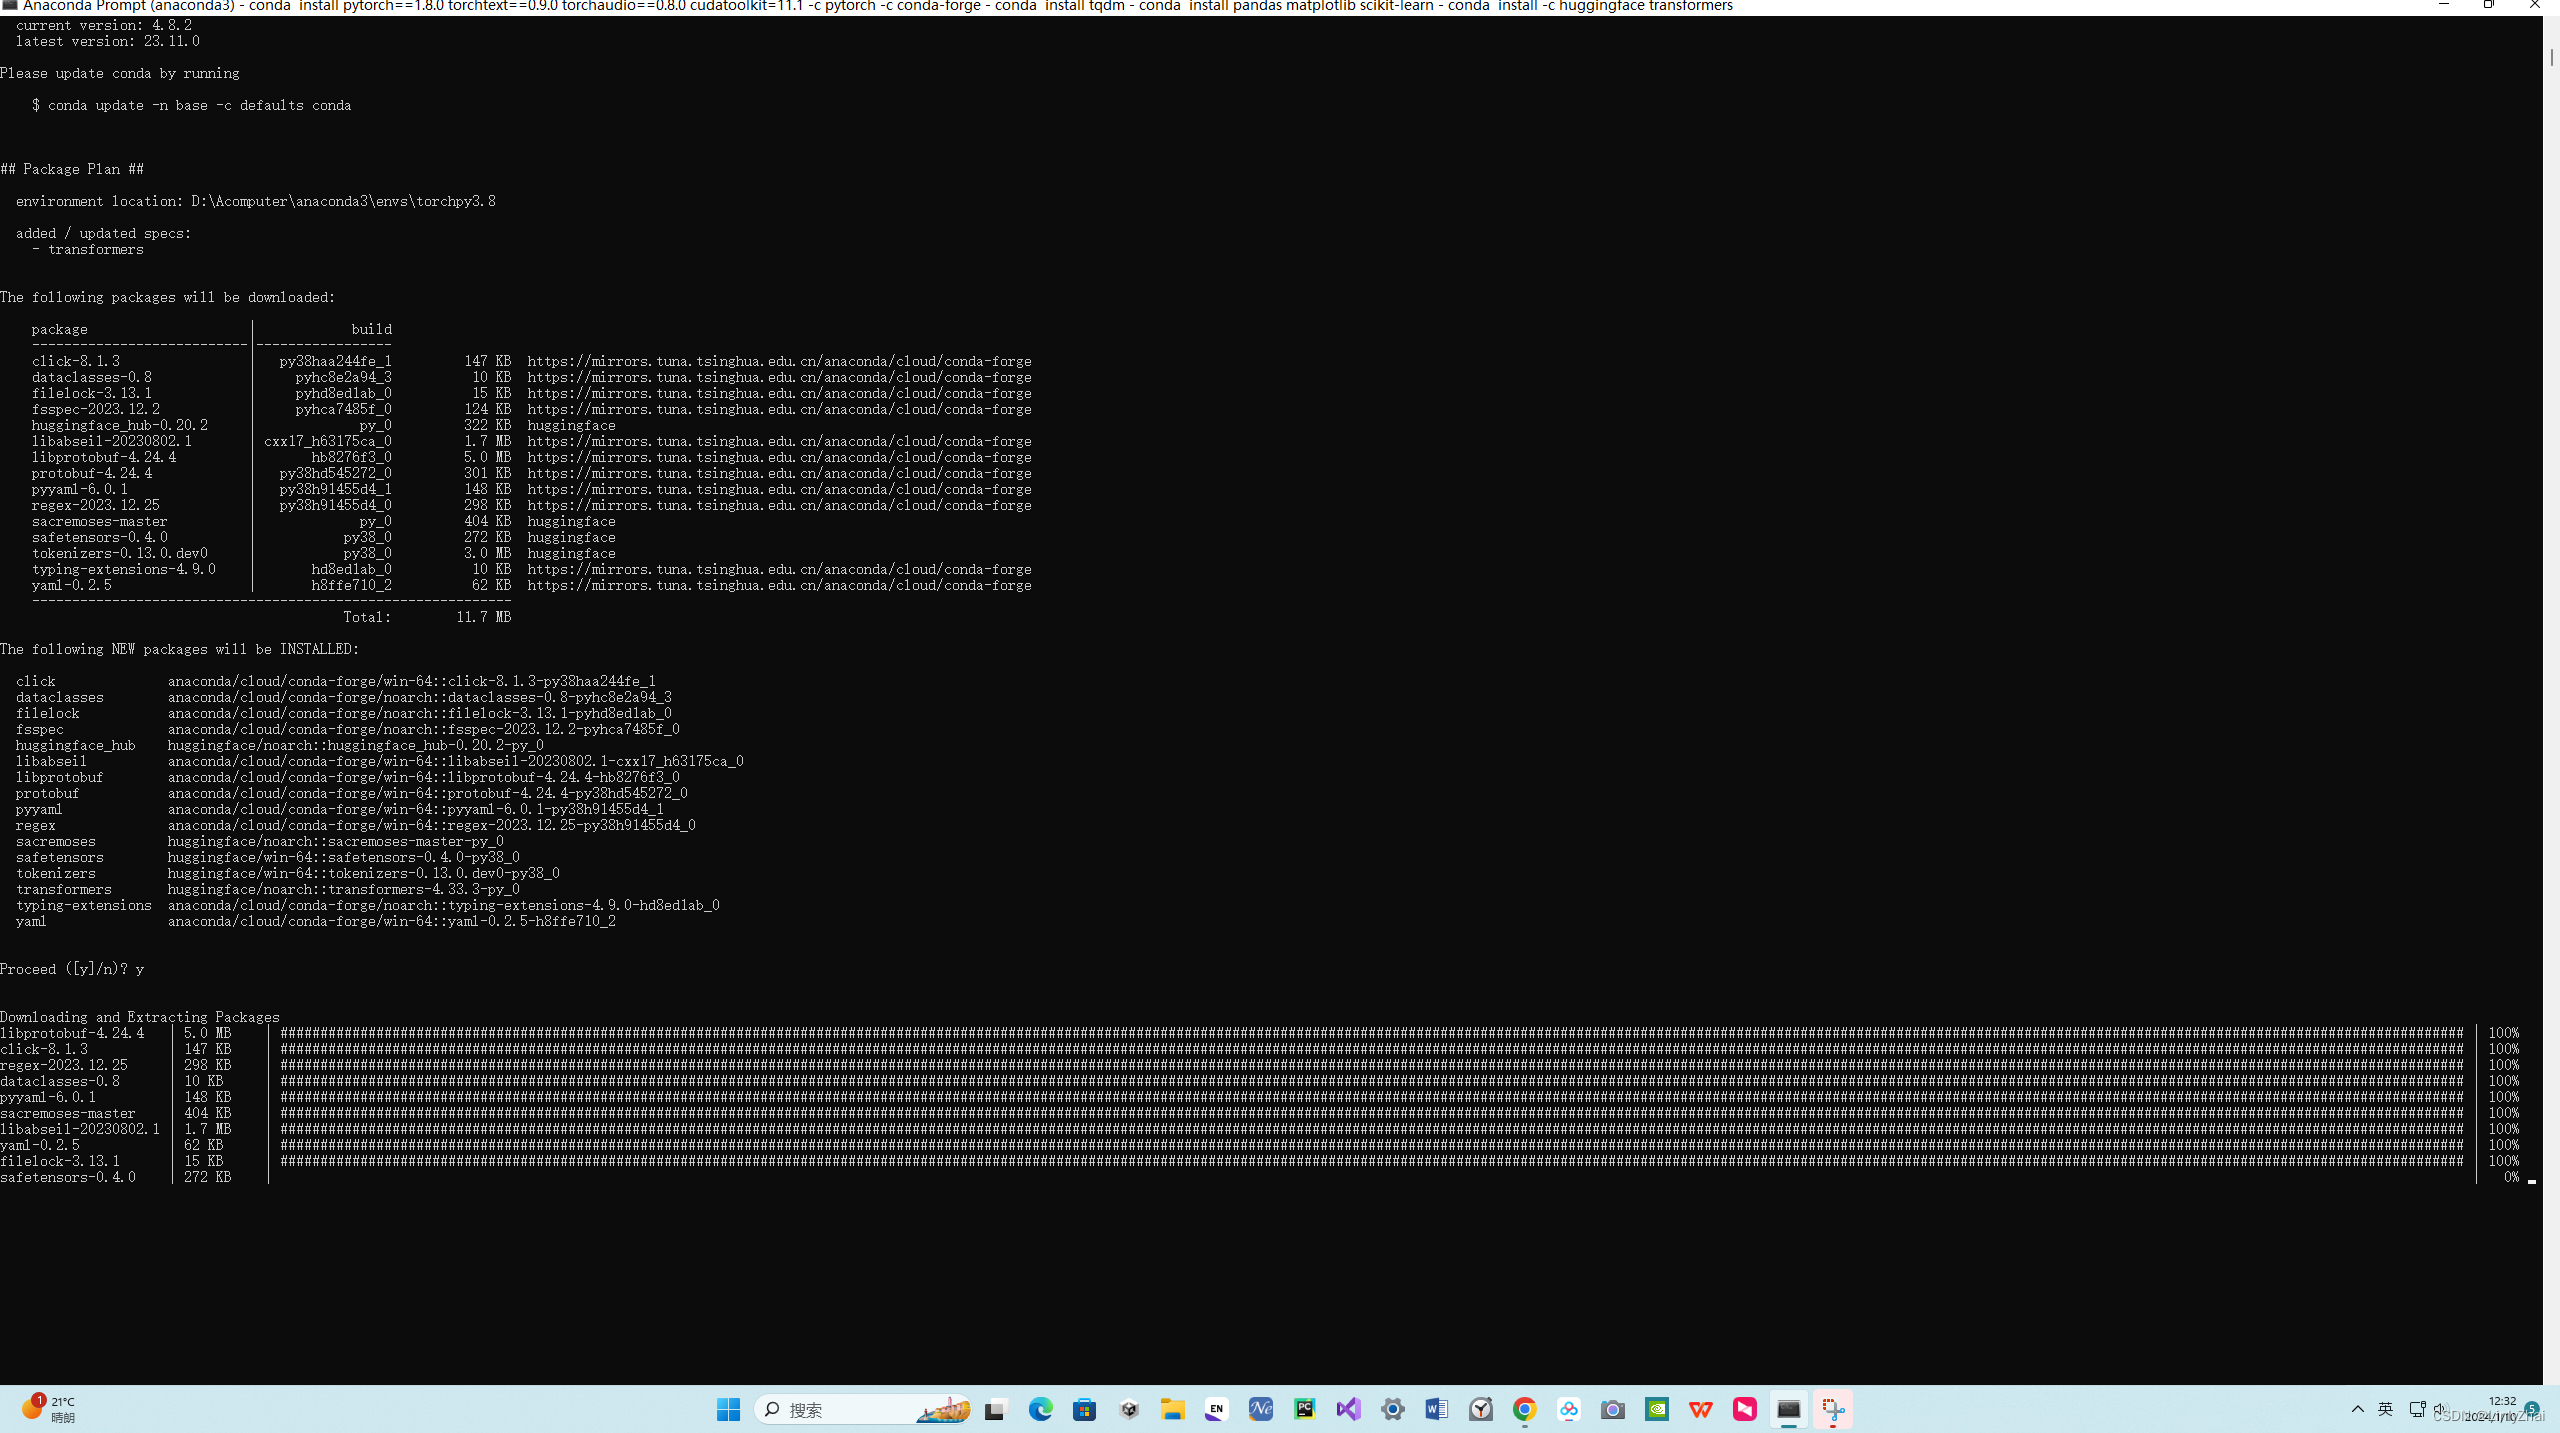Click "Downloading and Extracting Packages" line
The height and width of the screenshot is (1433, 2560).
point(140,1017)
